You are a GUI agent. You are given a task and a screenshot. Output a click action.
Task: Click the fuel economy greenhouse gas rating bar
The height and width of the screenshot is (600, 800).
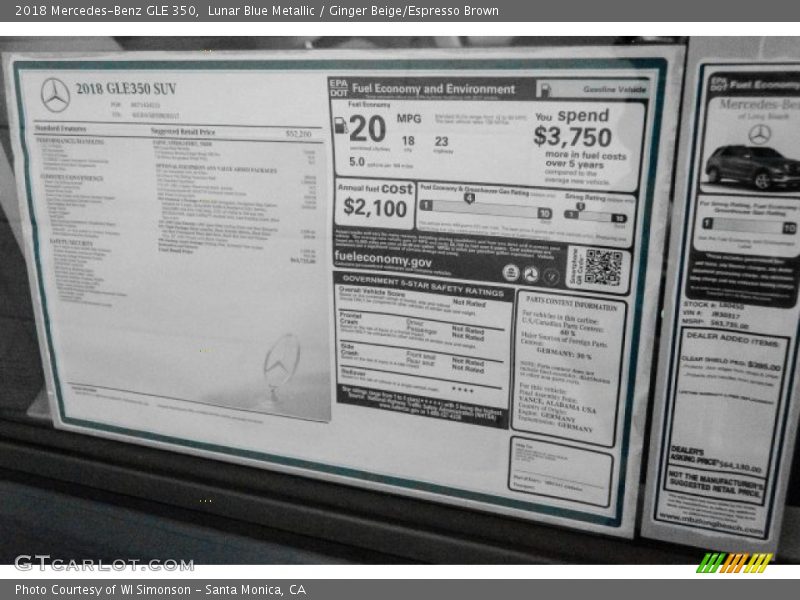[x=486, y=209]
